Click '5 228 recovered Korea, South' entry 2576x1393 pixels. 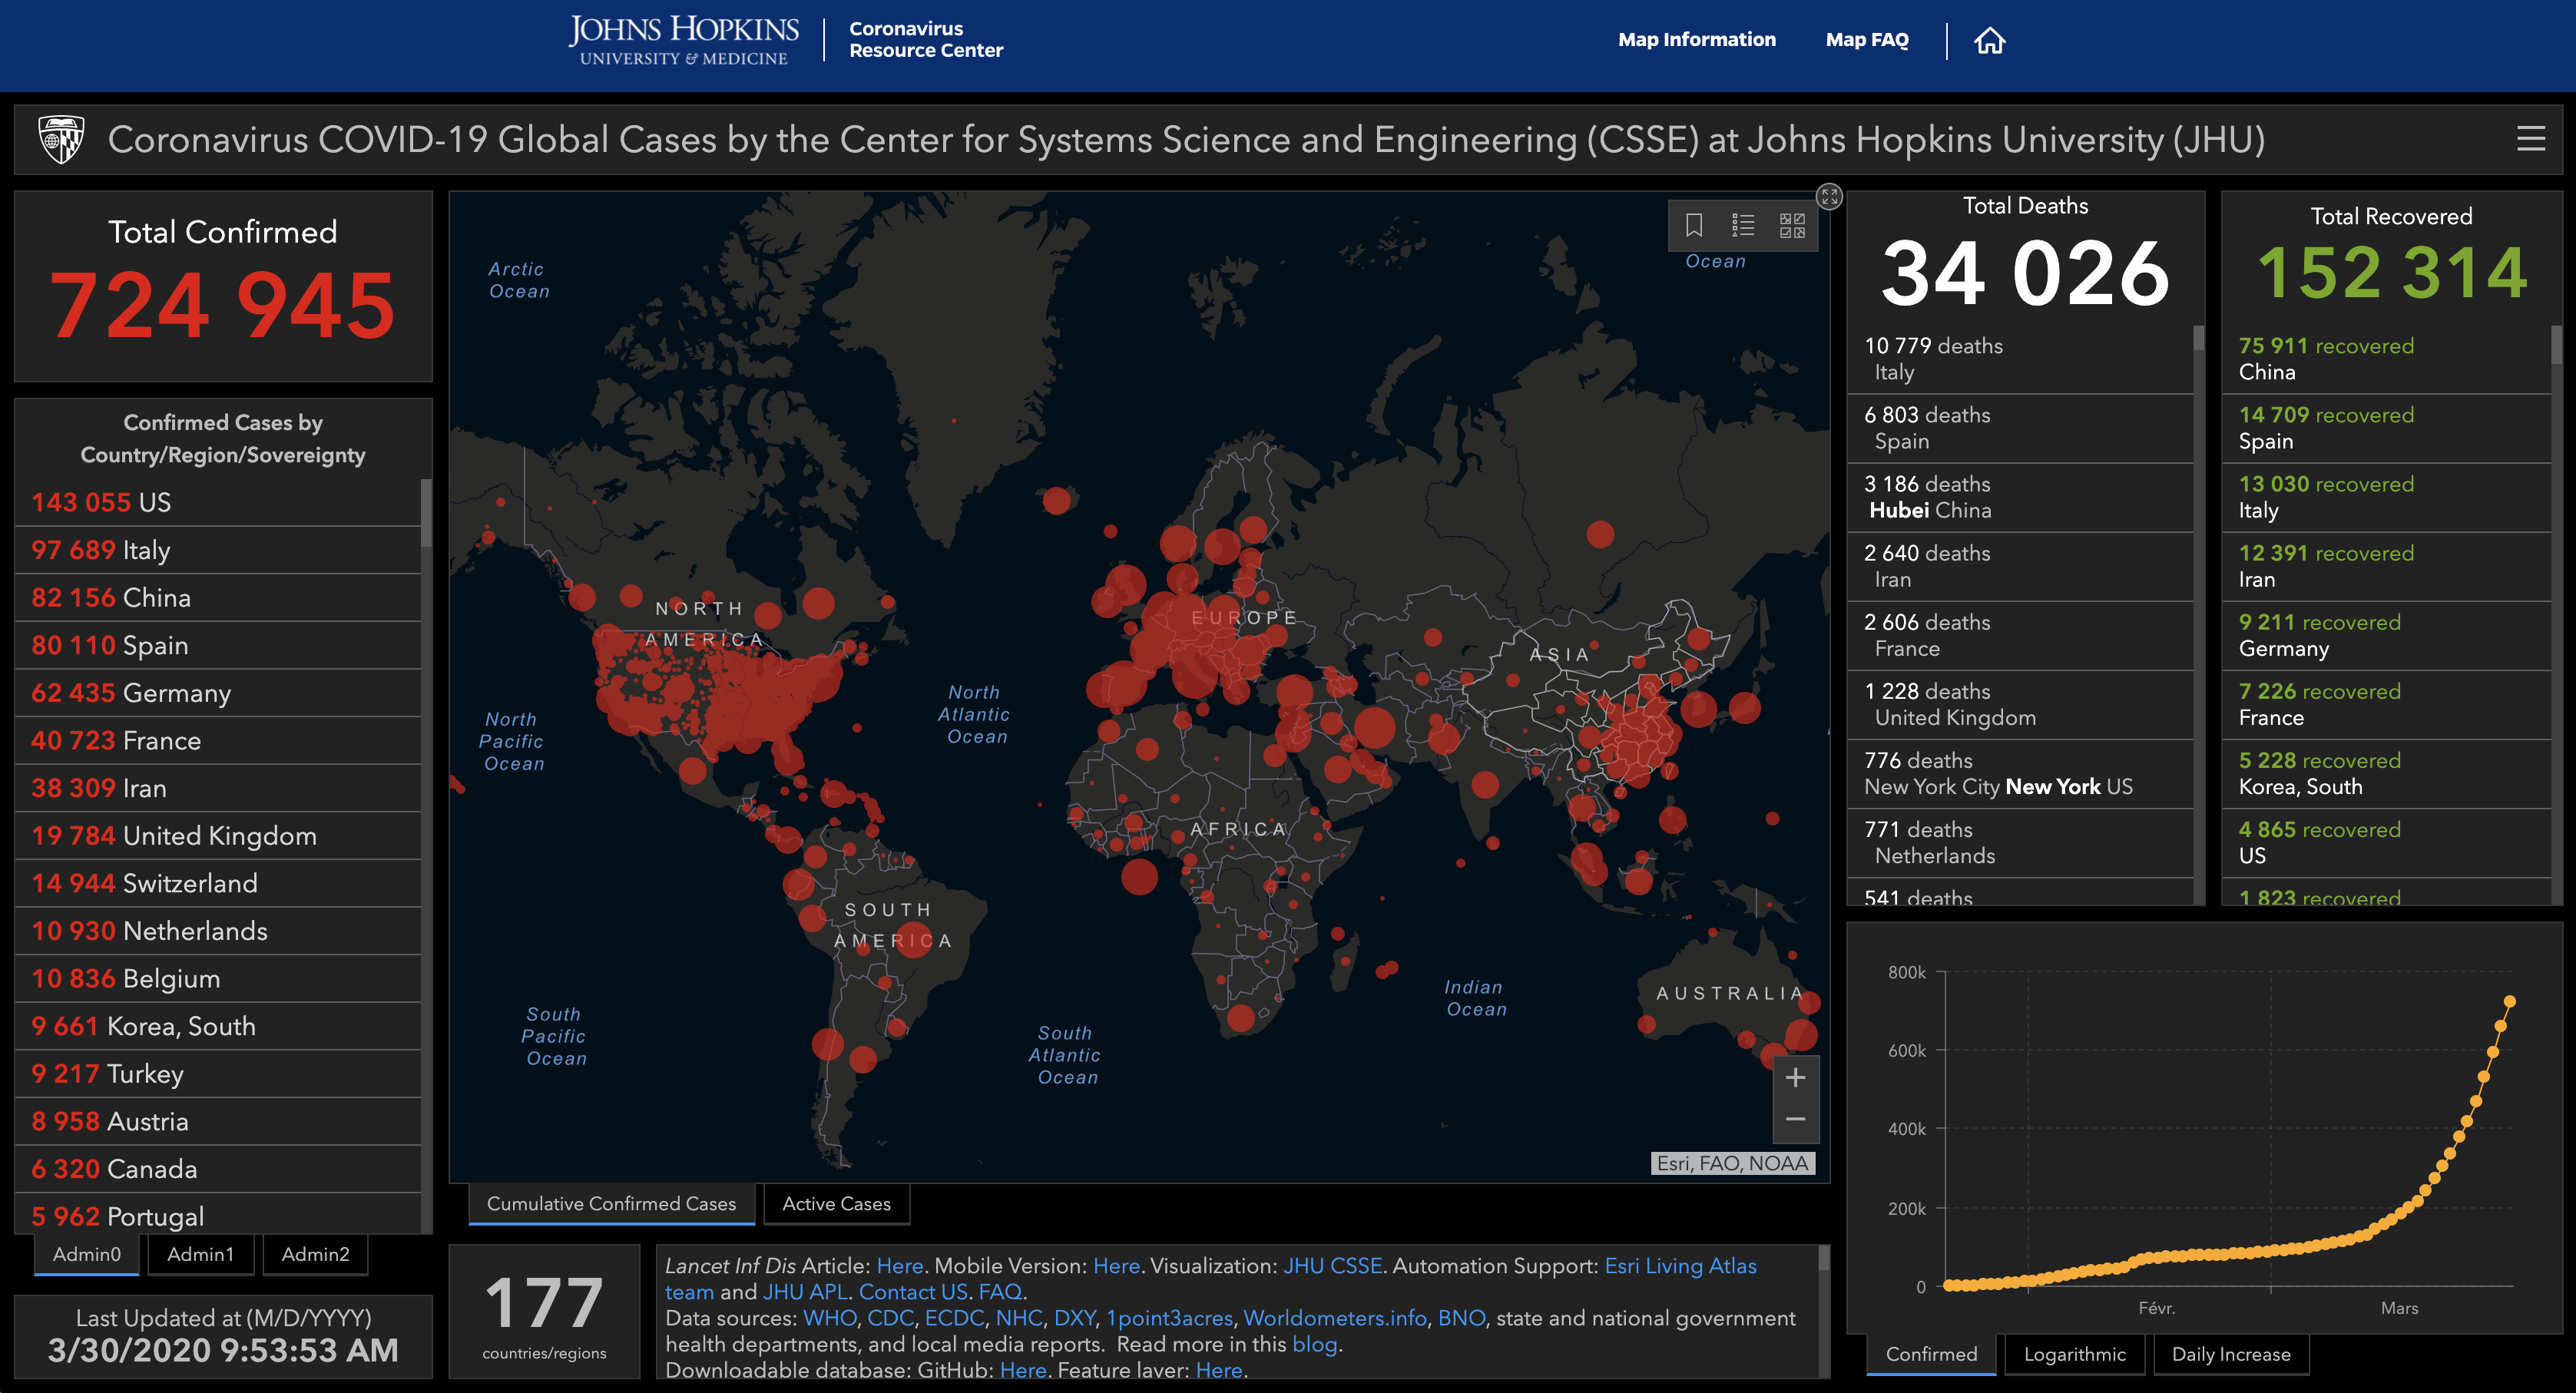pyautogui.click(x=2386, y=774)
